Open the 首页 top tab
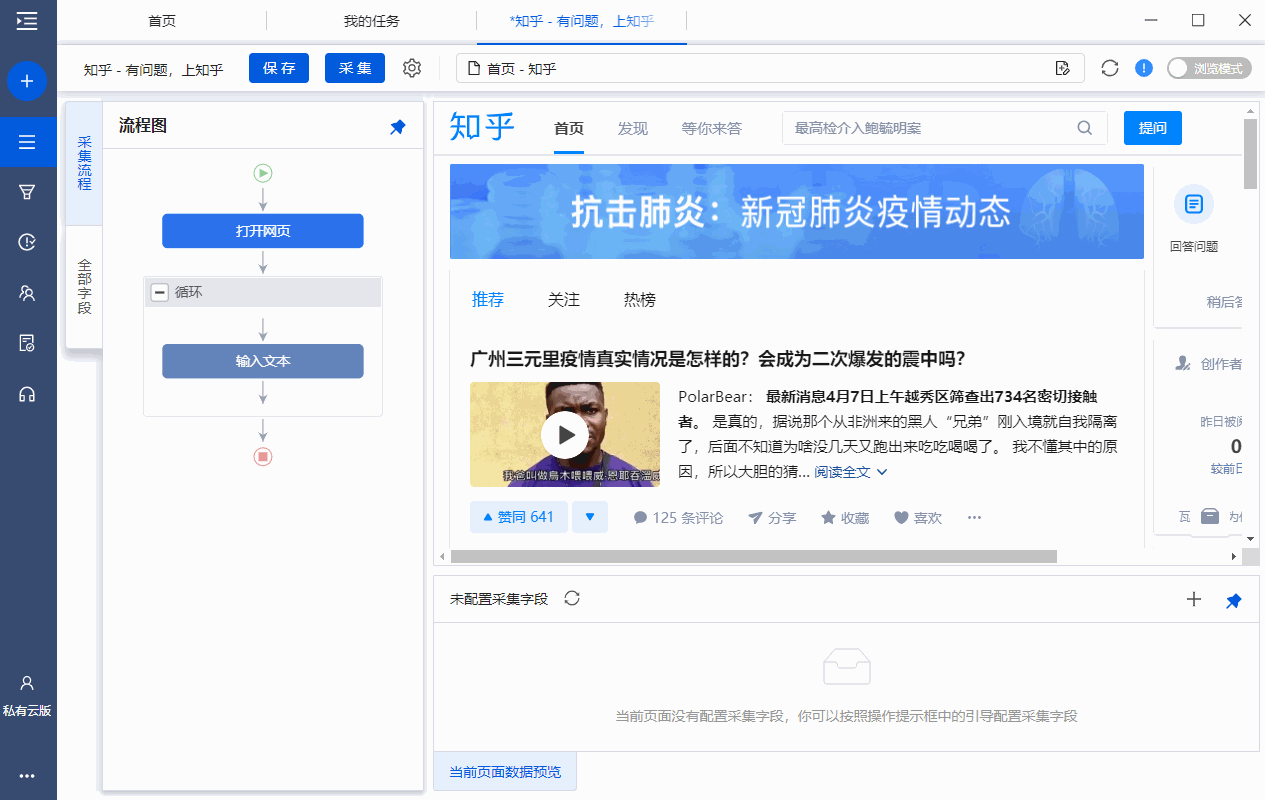Viewport: 1265px width, 800px height. (163, 20)
